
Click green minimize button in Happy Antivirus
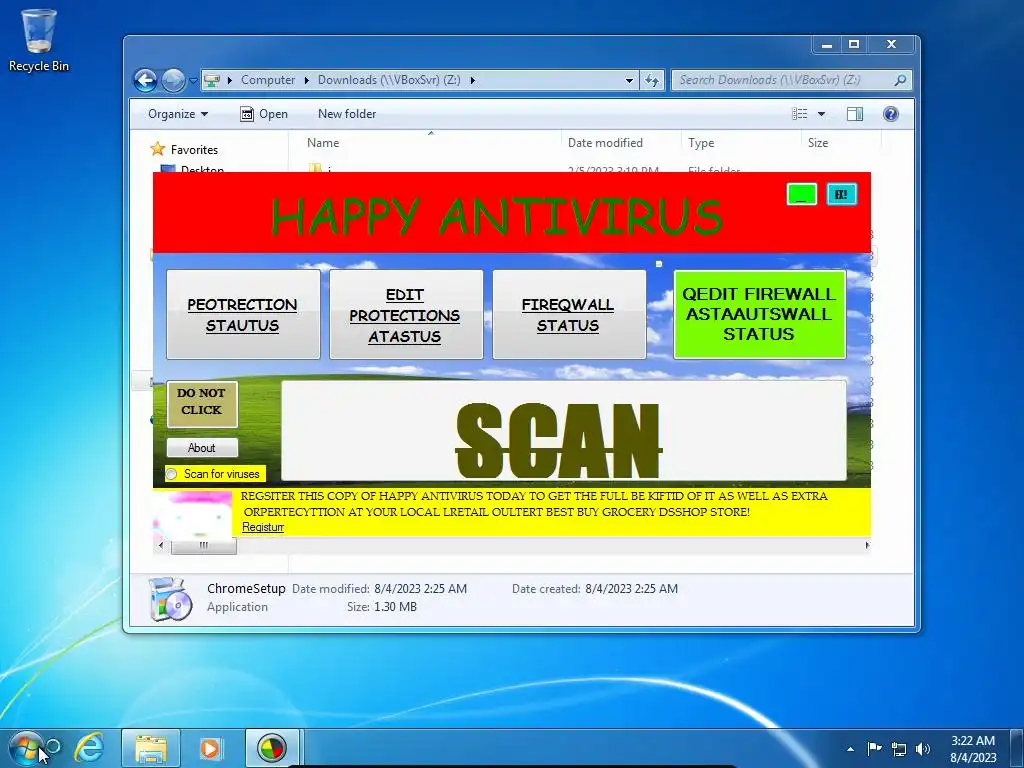pos(801,195)
